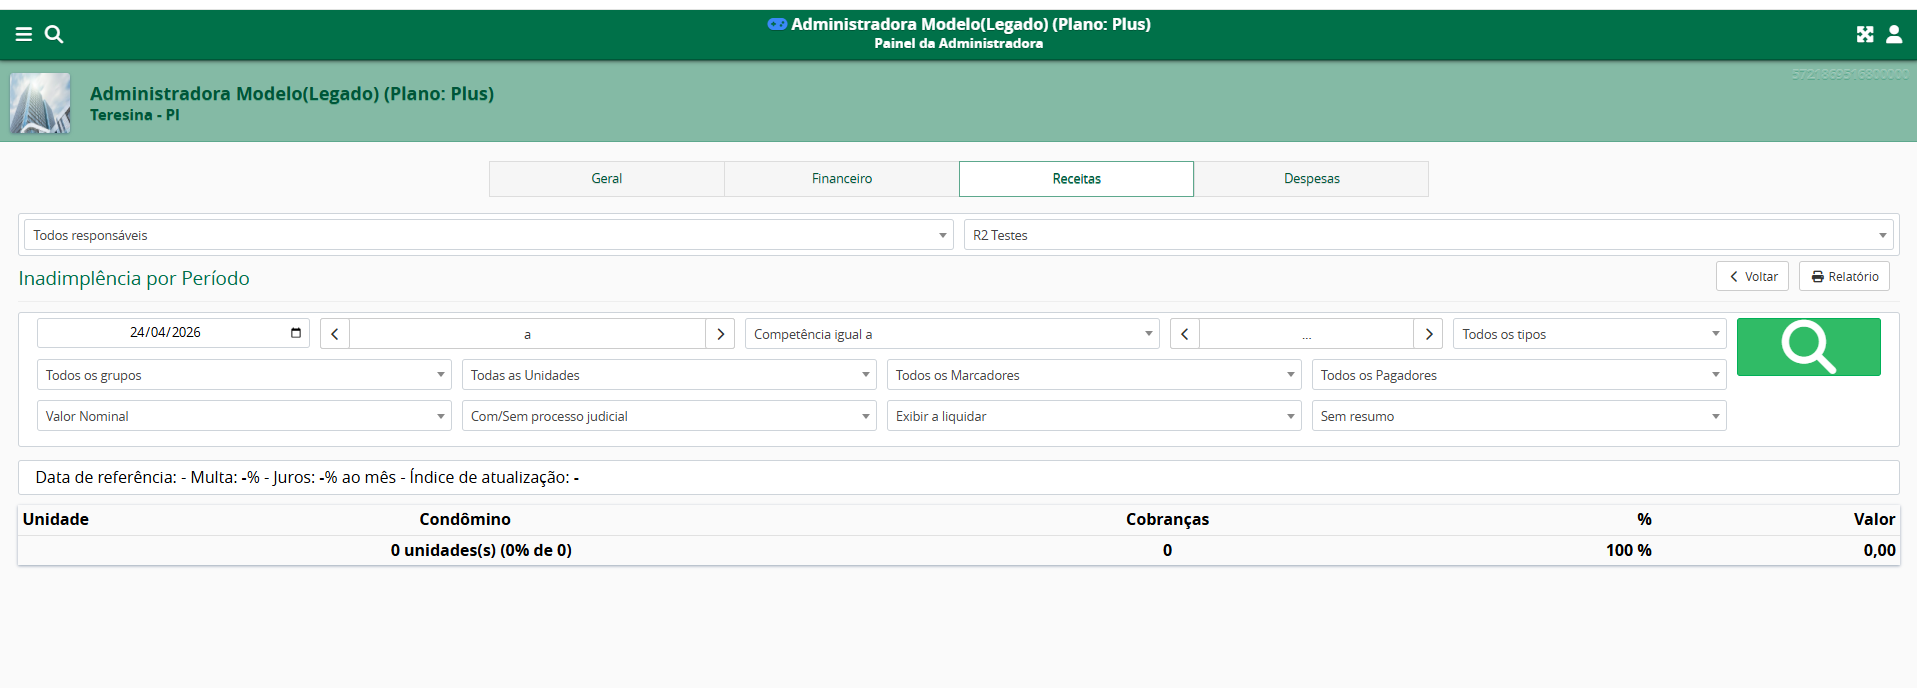
Task: Expand the Todos responsáveis dropdown
Action: coord(488,235)
